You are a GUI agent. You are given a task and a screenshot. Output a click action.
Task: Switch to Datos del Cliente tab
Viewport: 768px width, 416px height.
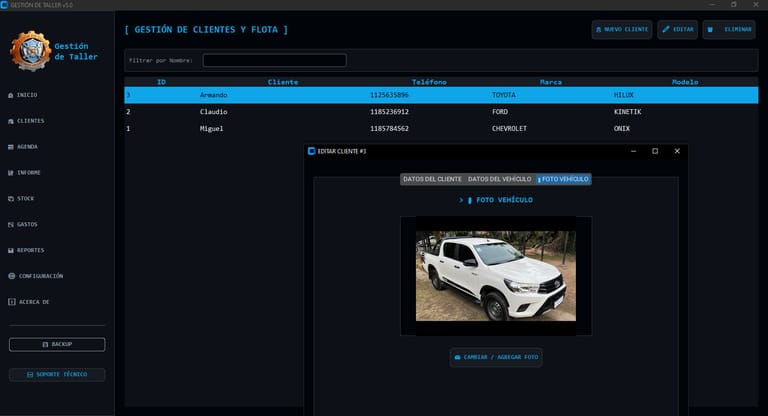point(432,179)
